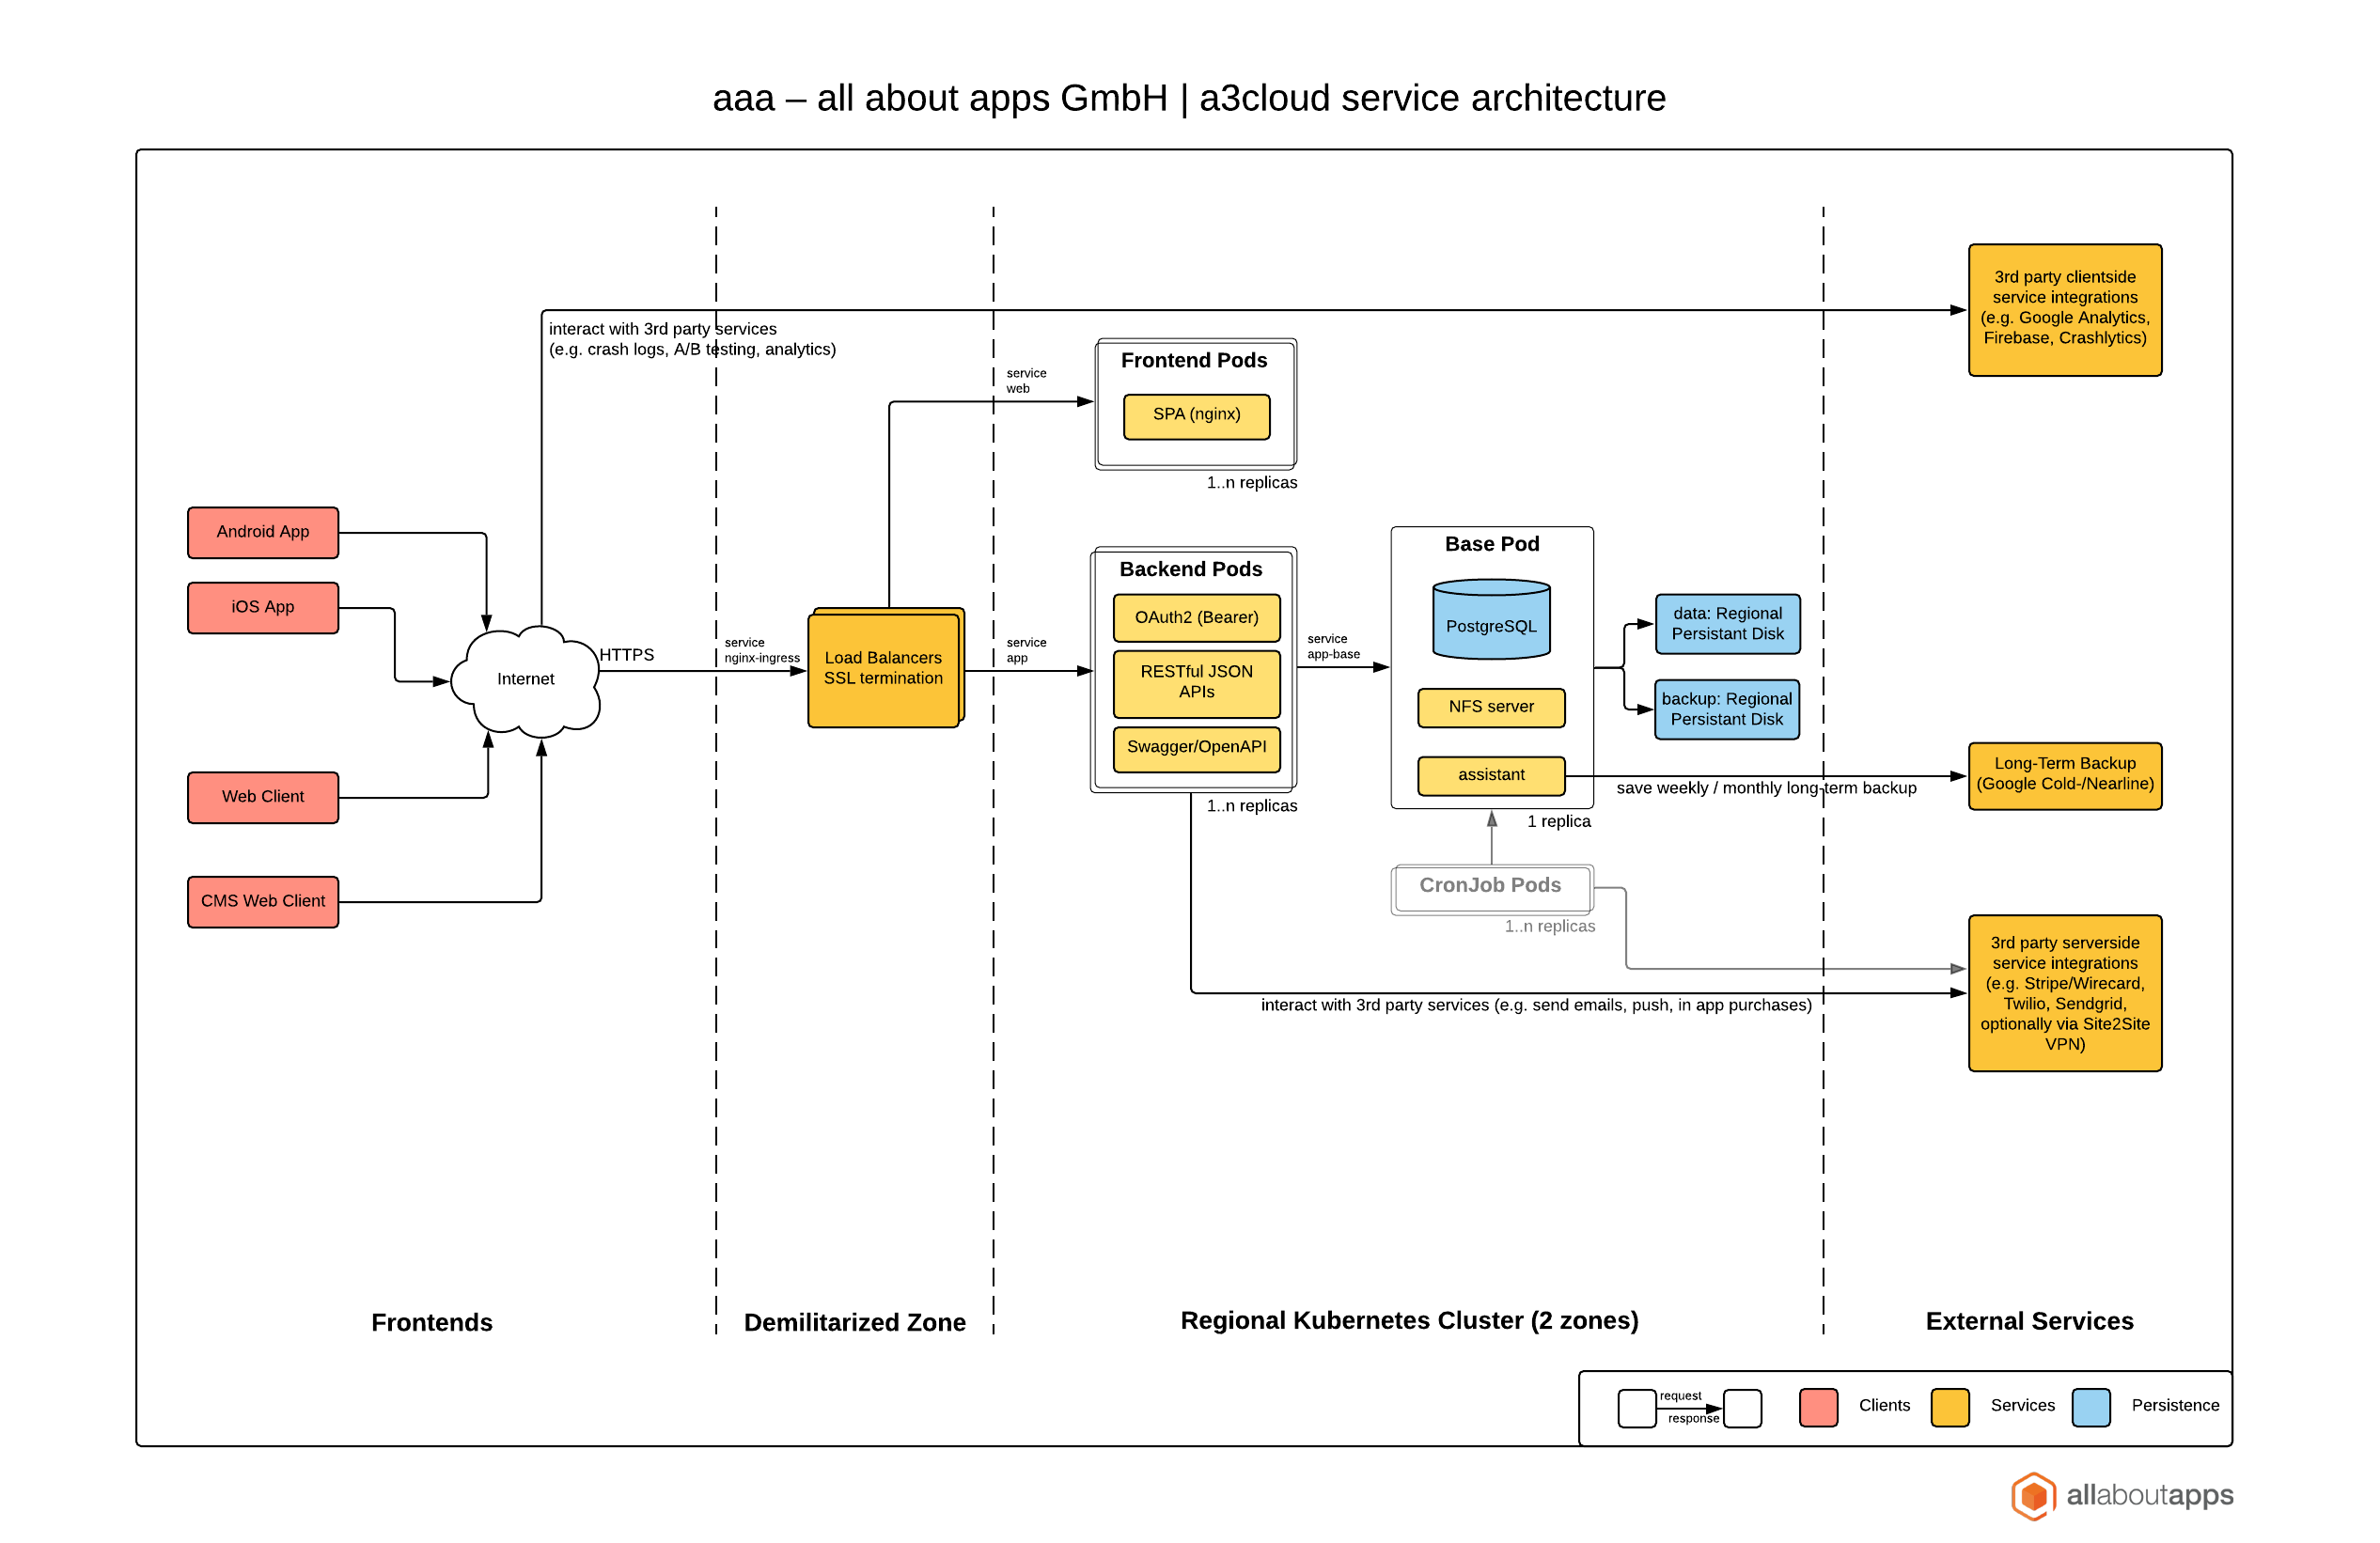Image resolution: width=2380 pixels, height=1543 pixels.
Task: Click the CronJob Pods box
Action: click(1491, 888)
